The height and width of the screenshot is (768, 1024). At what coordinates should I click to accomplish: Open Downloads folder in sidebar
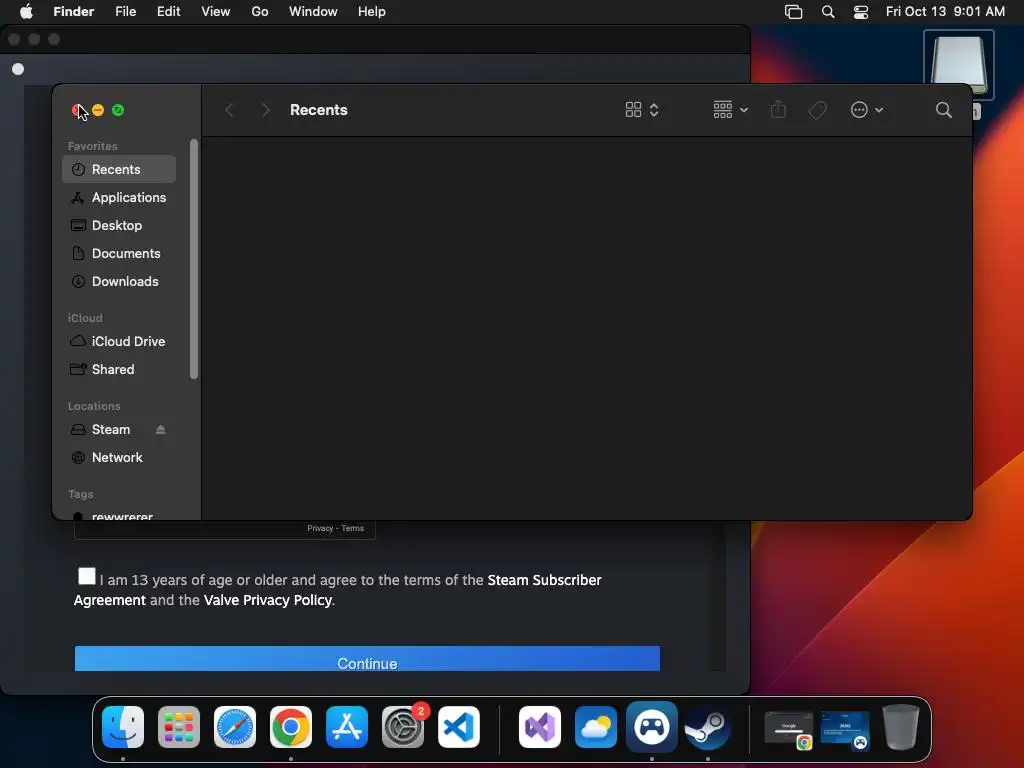(119, 281)
